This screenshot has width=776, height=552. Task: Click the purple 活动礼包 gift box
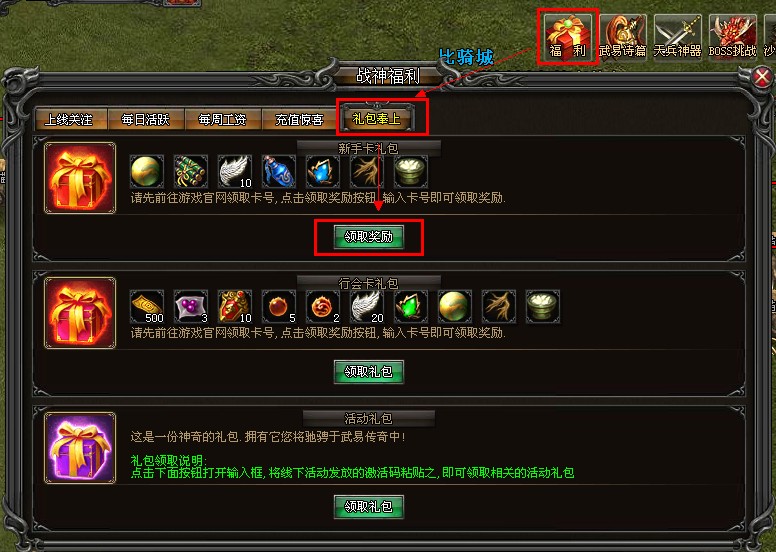point(80,448)
